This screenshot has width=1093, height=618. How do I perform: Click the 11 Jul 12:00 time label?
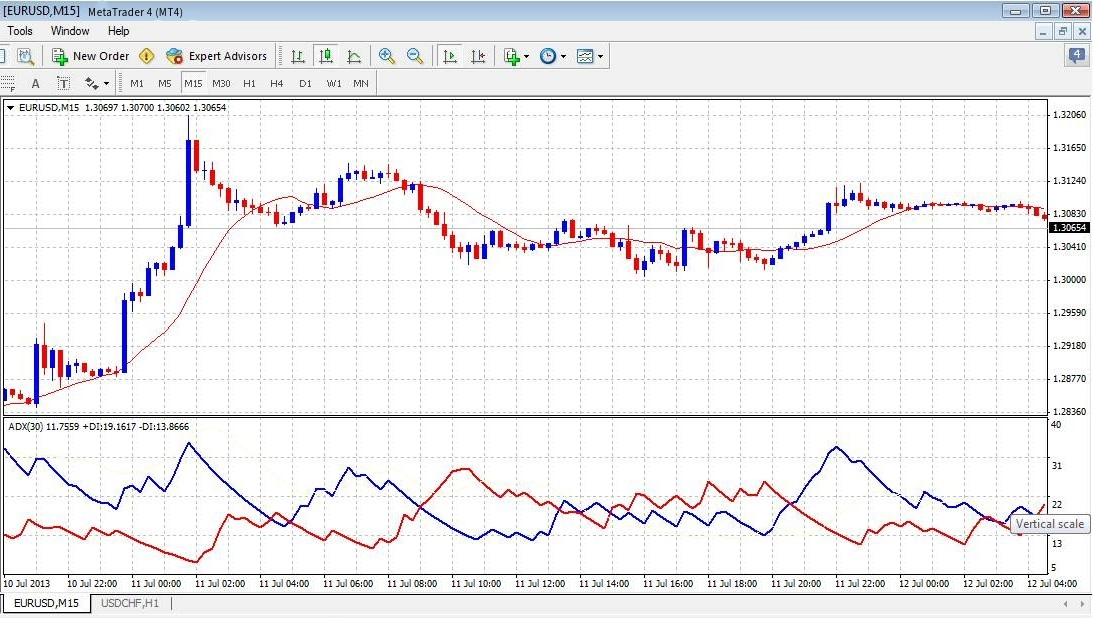(540, 584)
